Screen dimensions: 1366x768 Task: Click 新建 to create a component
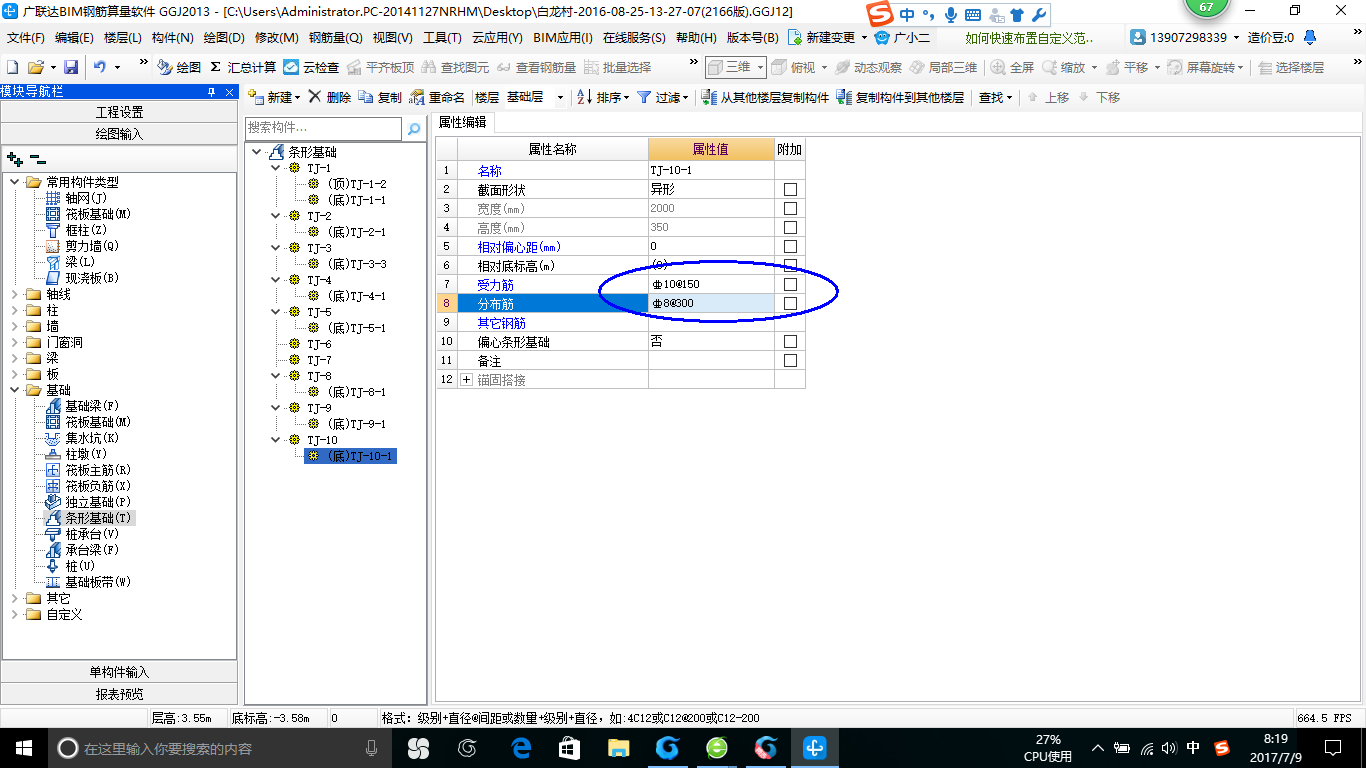pyautogui.click(x=274, y=97)
